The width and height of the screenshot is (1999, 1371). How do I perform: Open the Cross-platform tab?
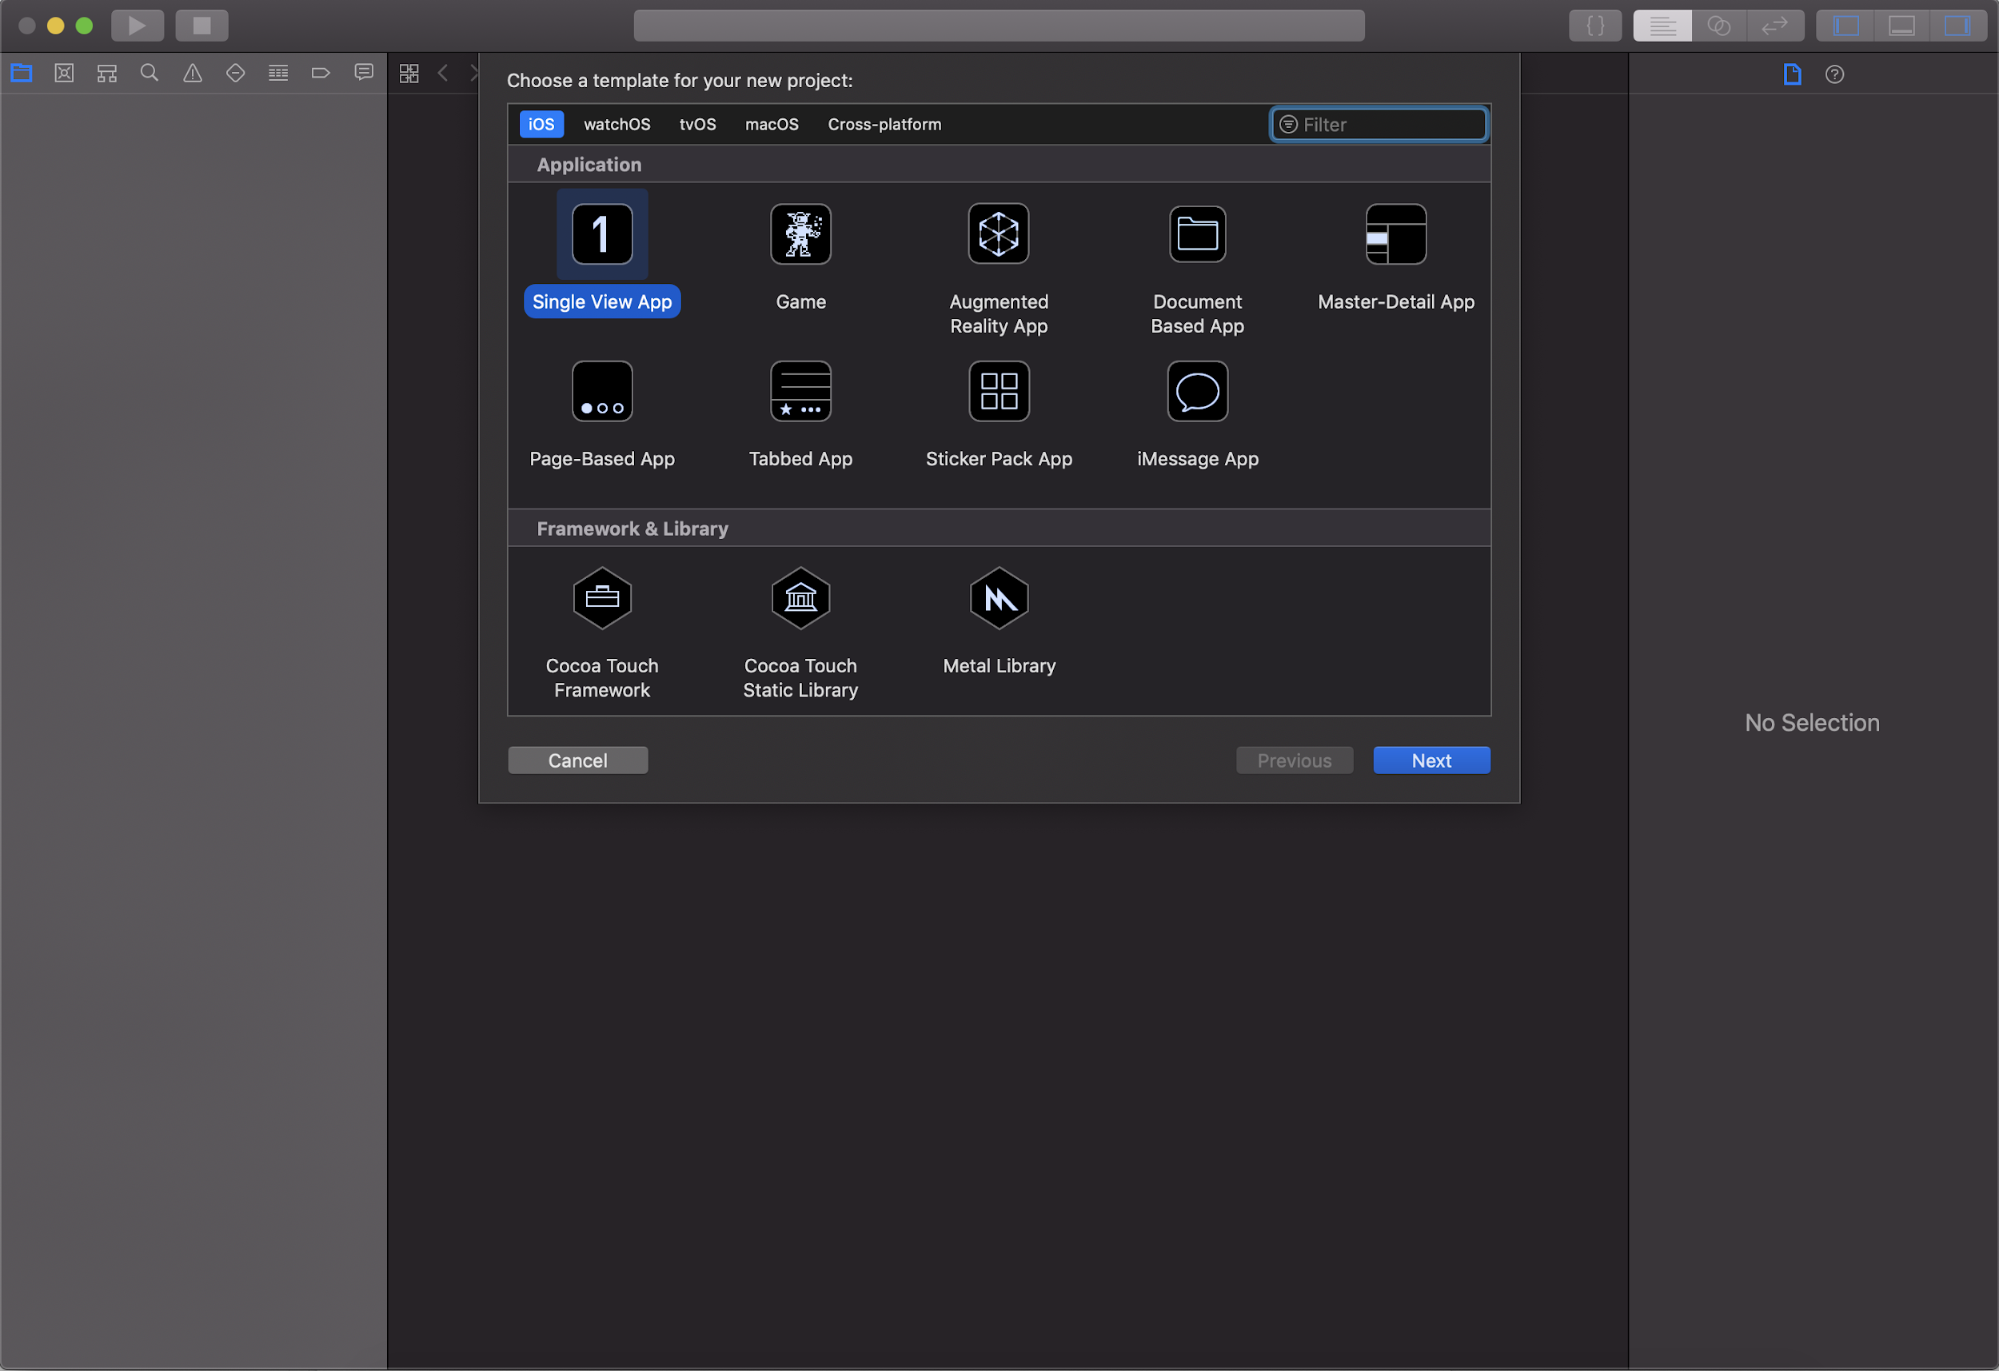tap(884, 124)
